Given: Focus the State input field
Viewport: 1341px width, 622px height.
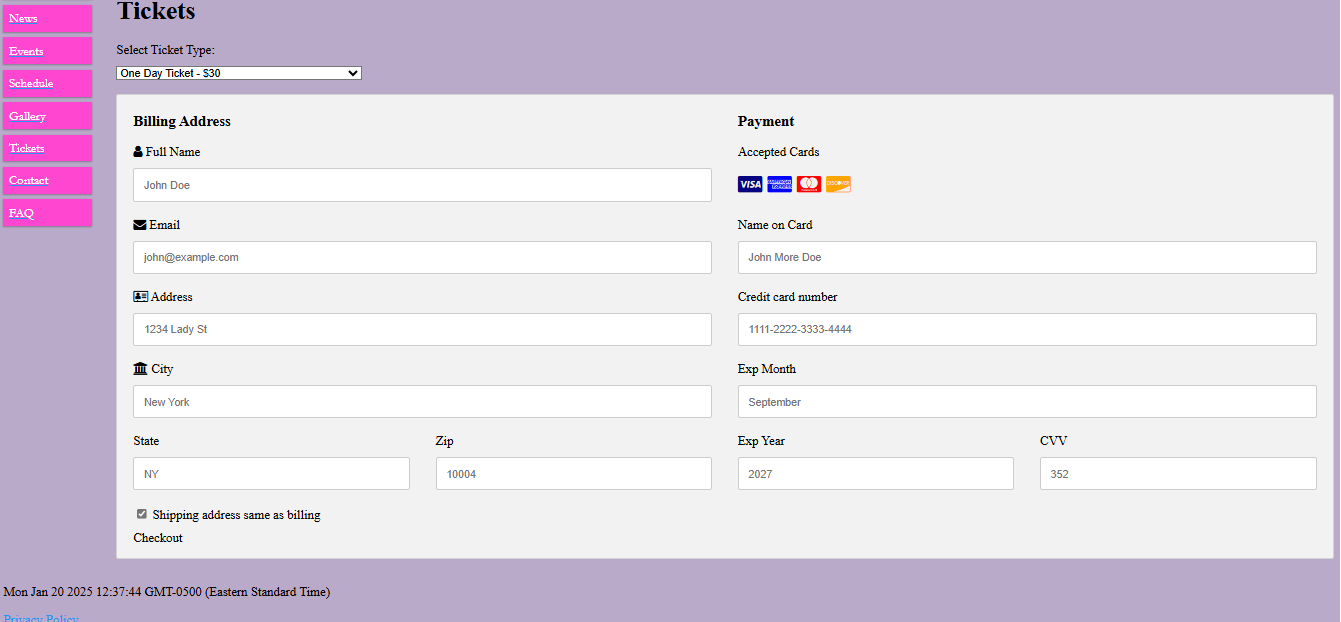Looking at the screenshot, I should [271, 474].
